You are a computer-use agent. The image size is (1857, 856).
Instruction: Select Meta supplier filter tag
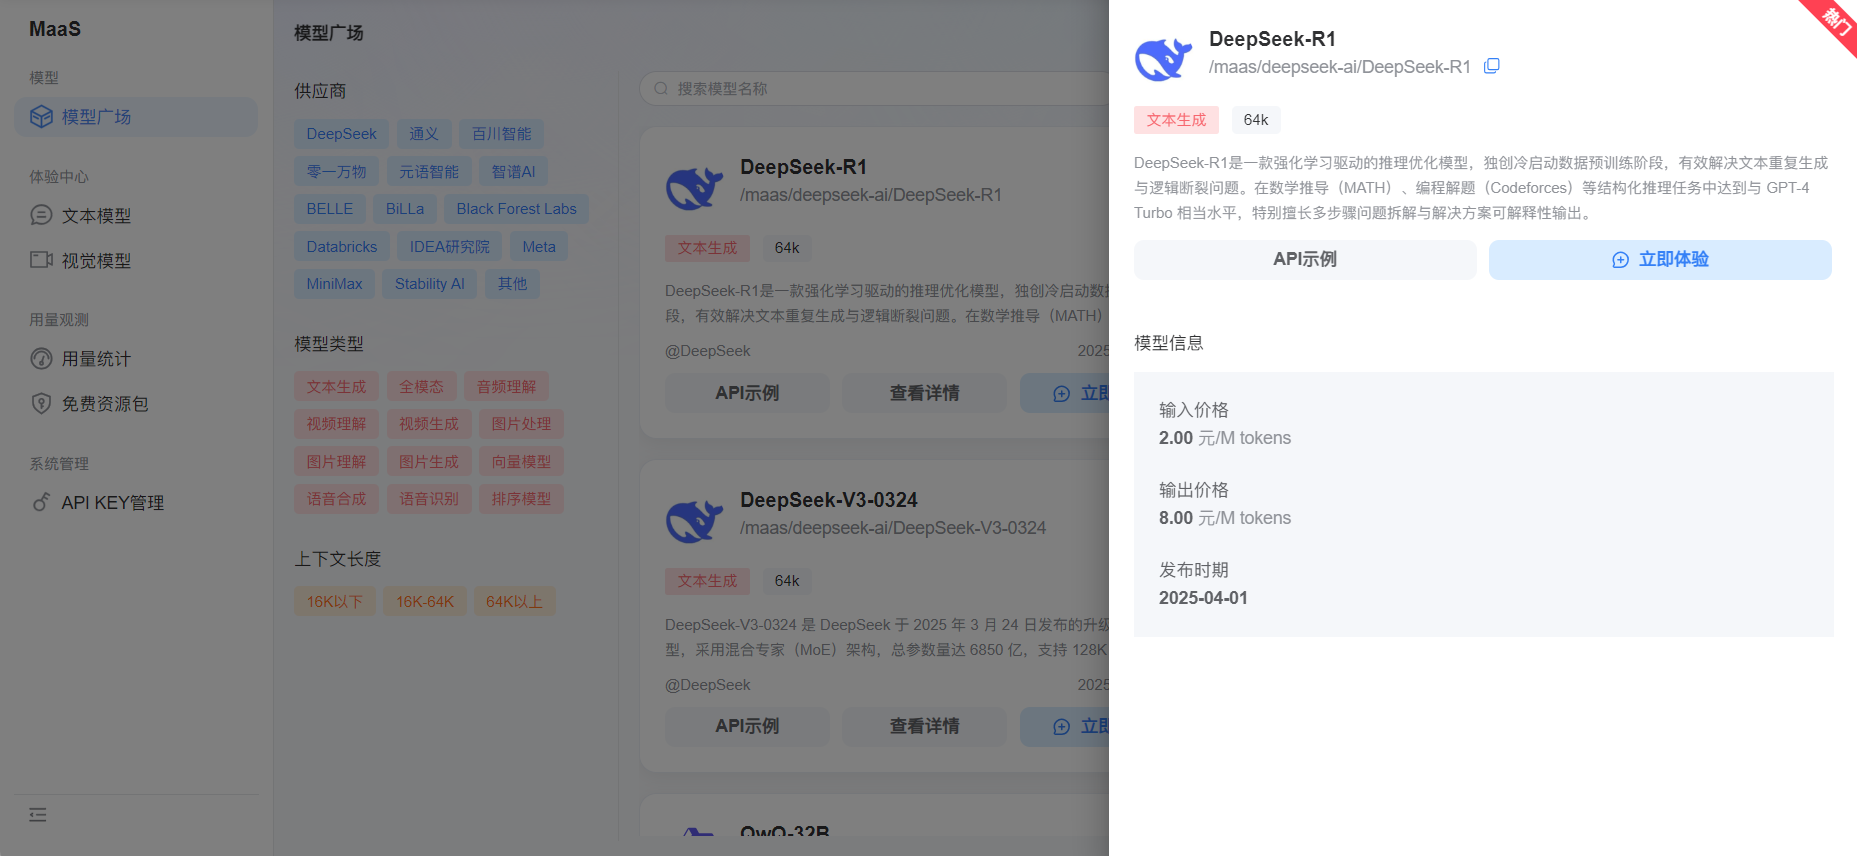[x=539, y=247]
